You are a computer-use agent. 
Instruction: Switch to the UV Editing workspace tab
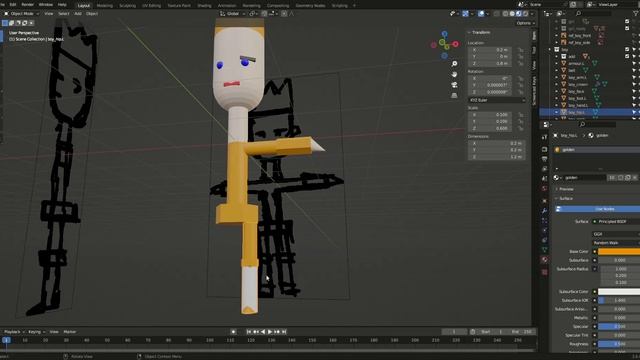151,6
